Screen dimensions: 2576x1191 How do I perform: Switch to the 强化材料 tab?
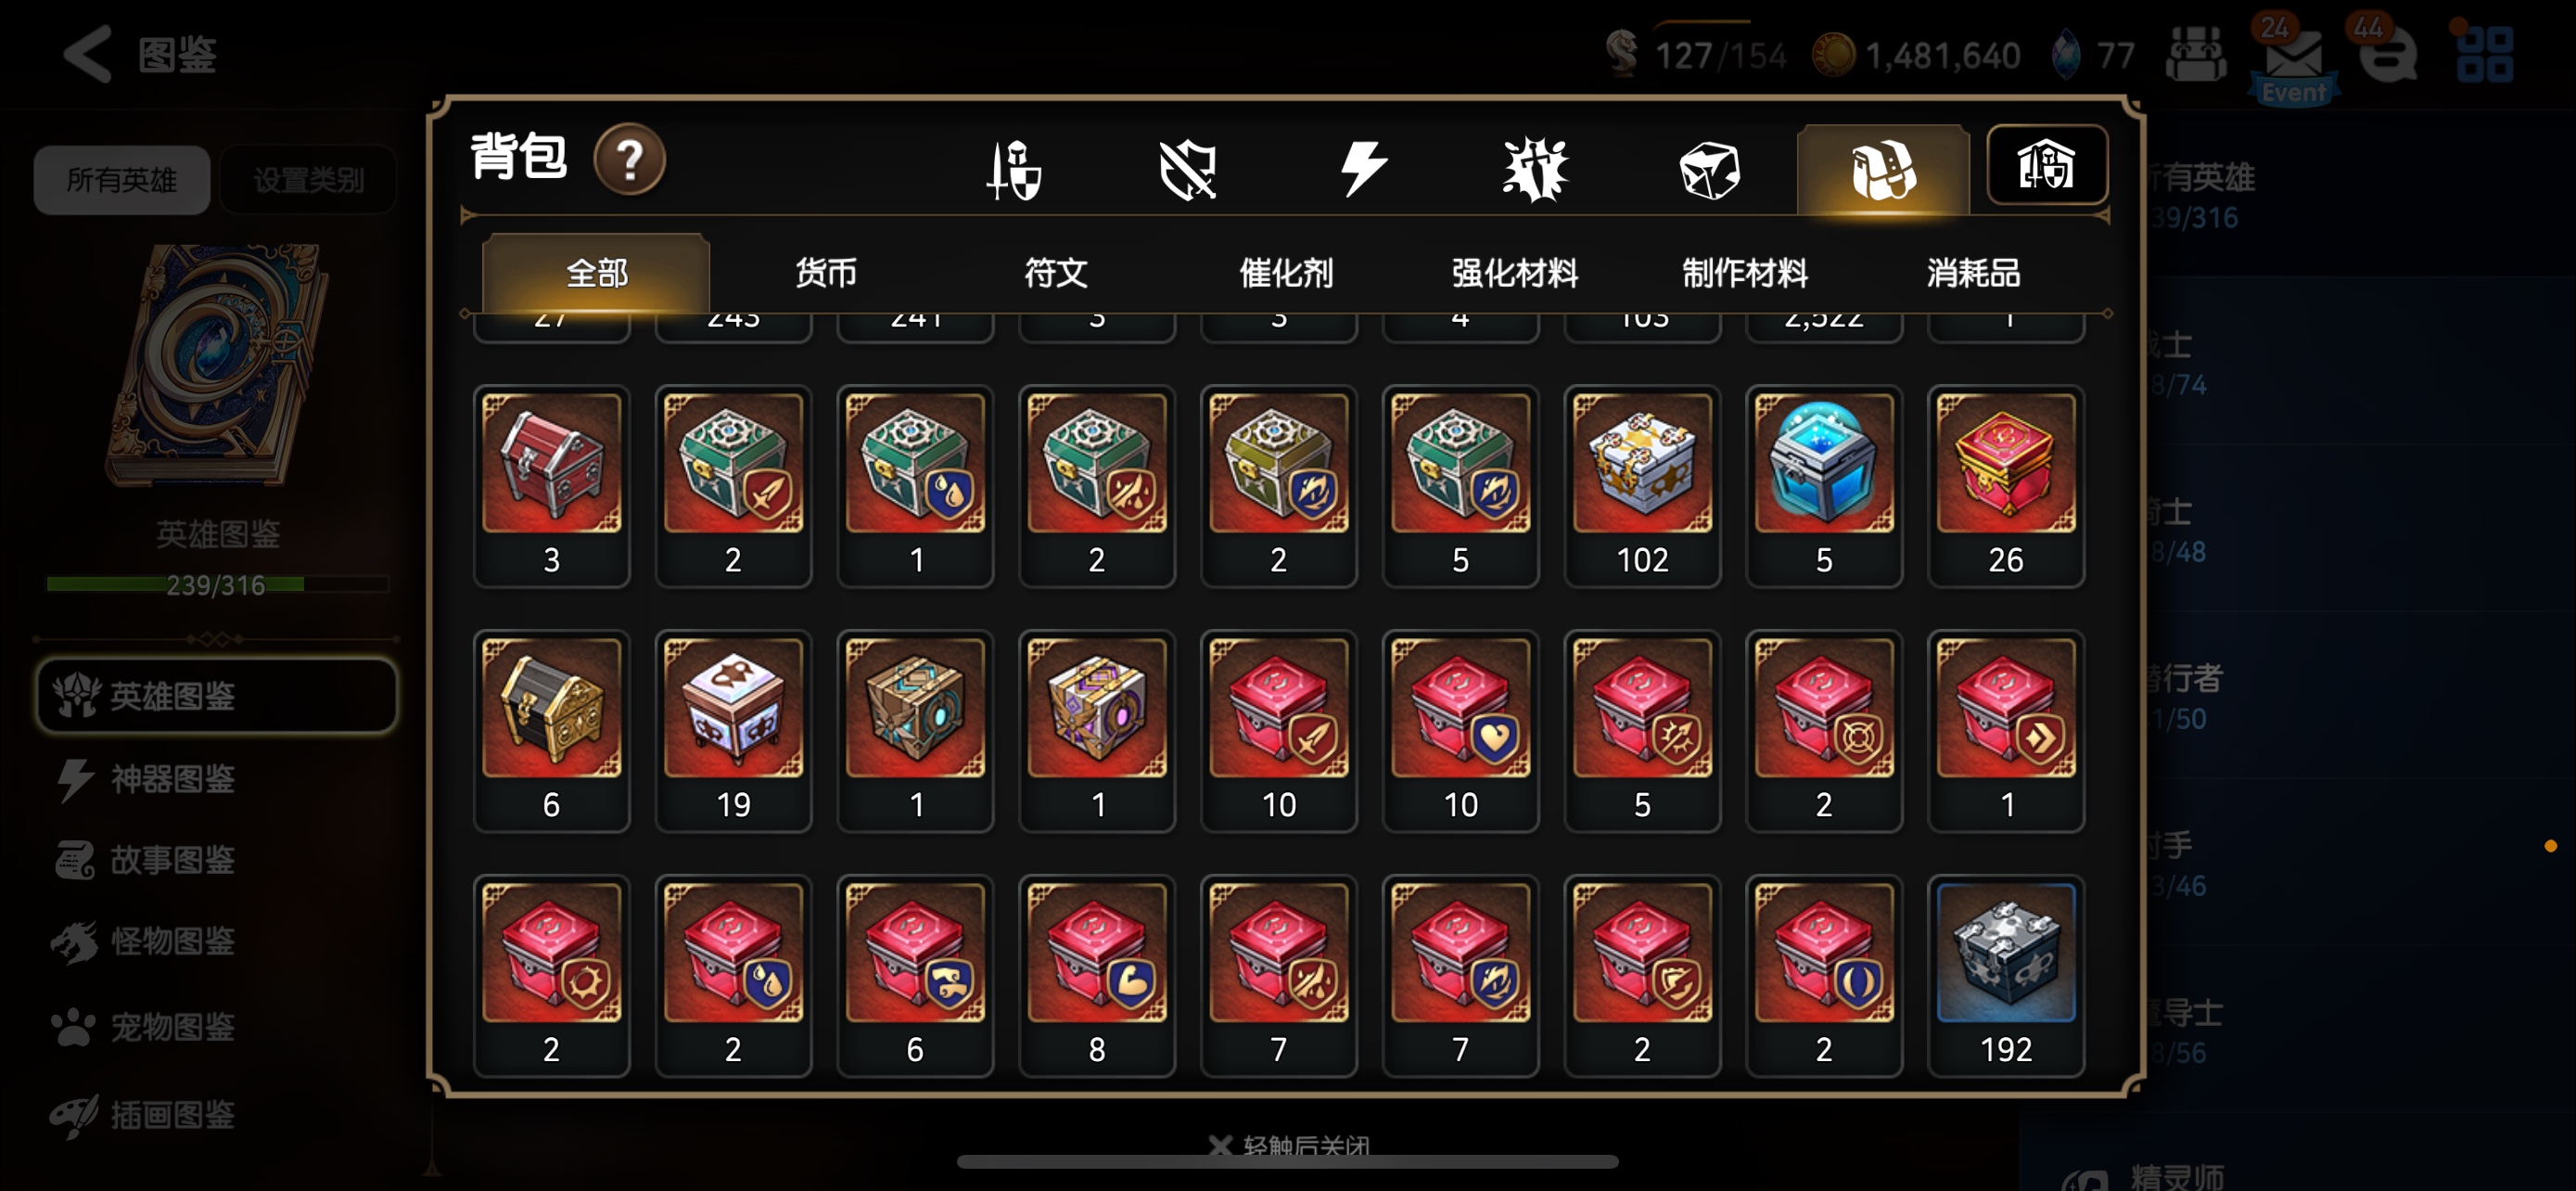point(1514,272)
